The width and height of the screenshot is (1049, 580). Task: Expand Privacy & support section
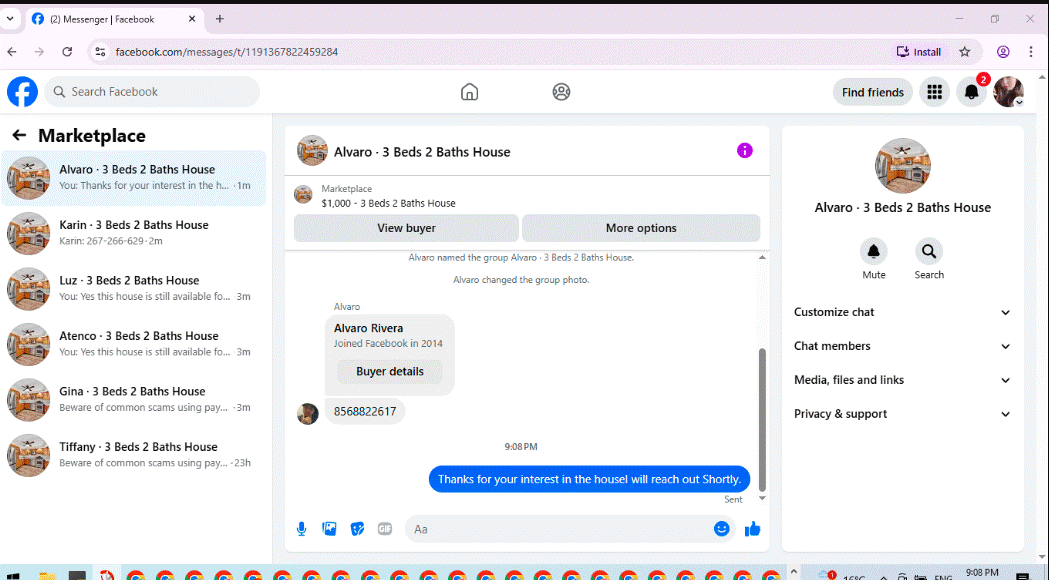point(902,414)
